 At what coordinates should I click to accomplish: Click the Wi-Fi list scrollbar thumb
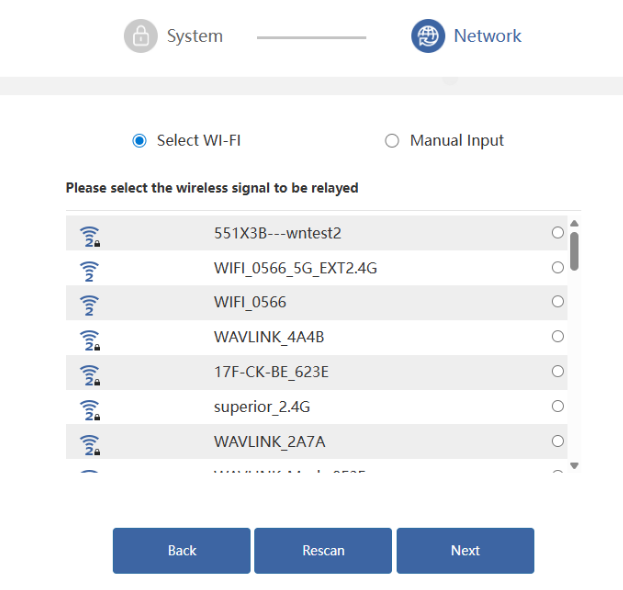pos(574,251)
